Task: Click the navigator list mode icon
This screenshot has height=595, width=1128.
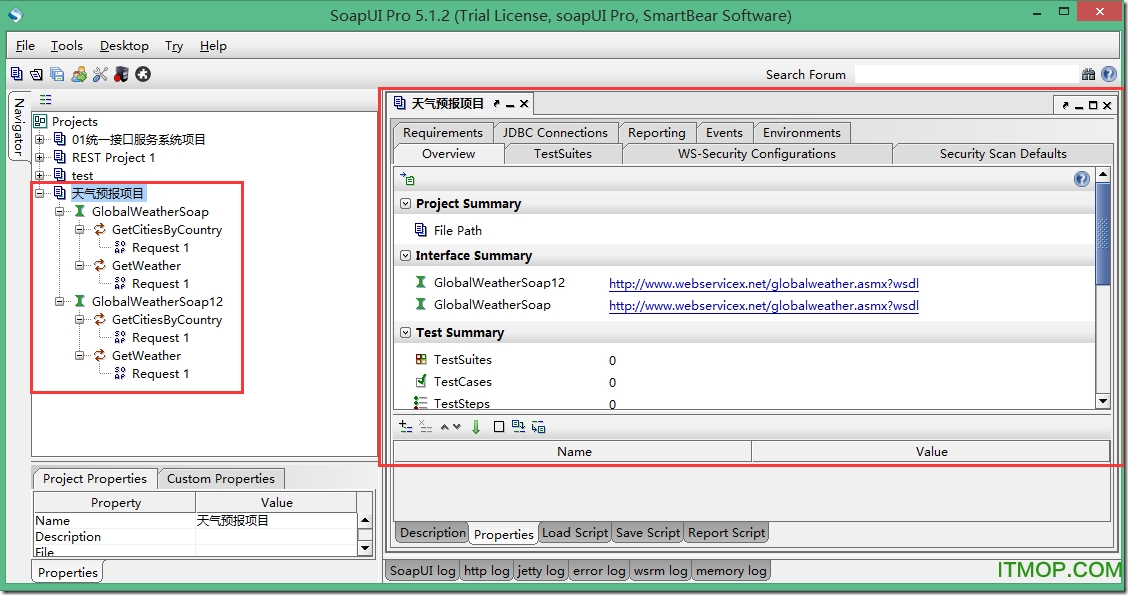Action: (46, 99)
